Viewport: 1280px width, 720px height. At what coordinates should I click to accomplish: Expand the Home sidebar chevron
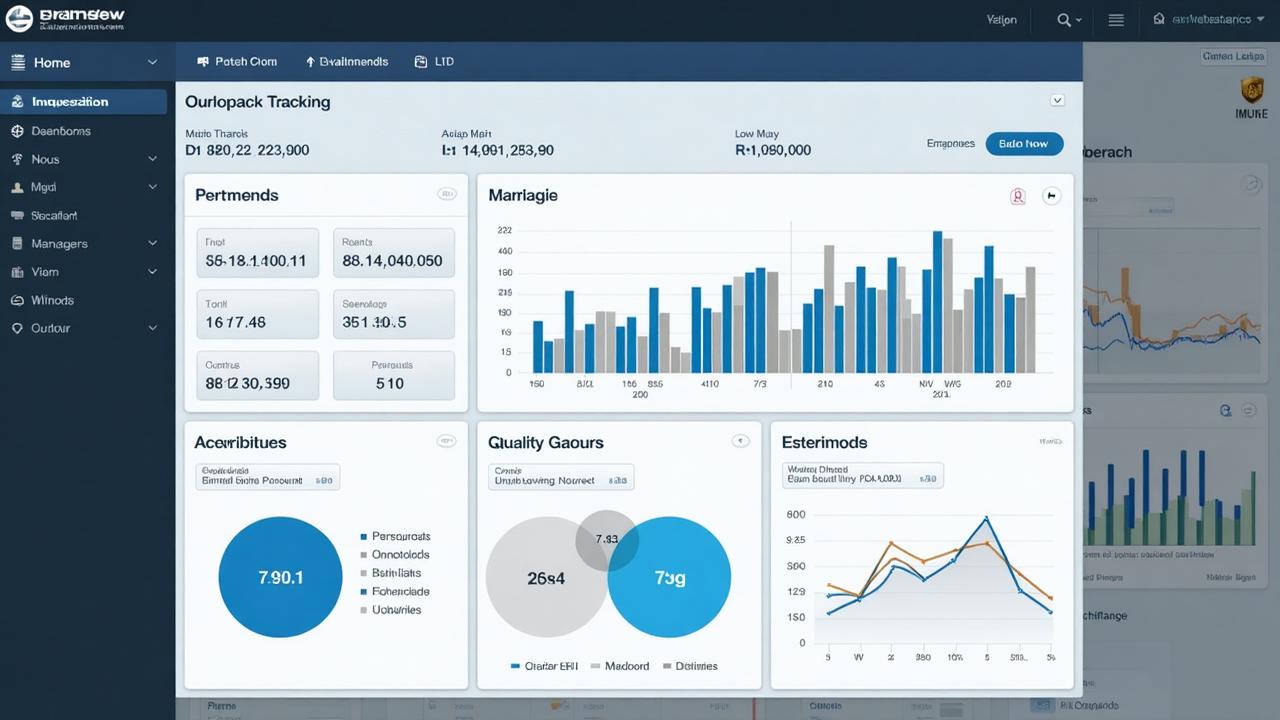tap(153, 61)
